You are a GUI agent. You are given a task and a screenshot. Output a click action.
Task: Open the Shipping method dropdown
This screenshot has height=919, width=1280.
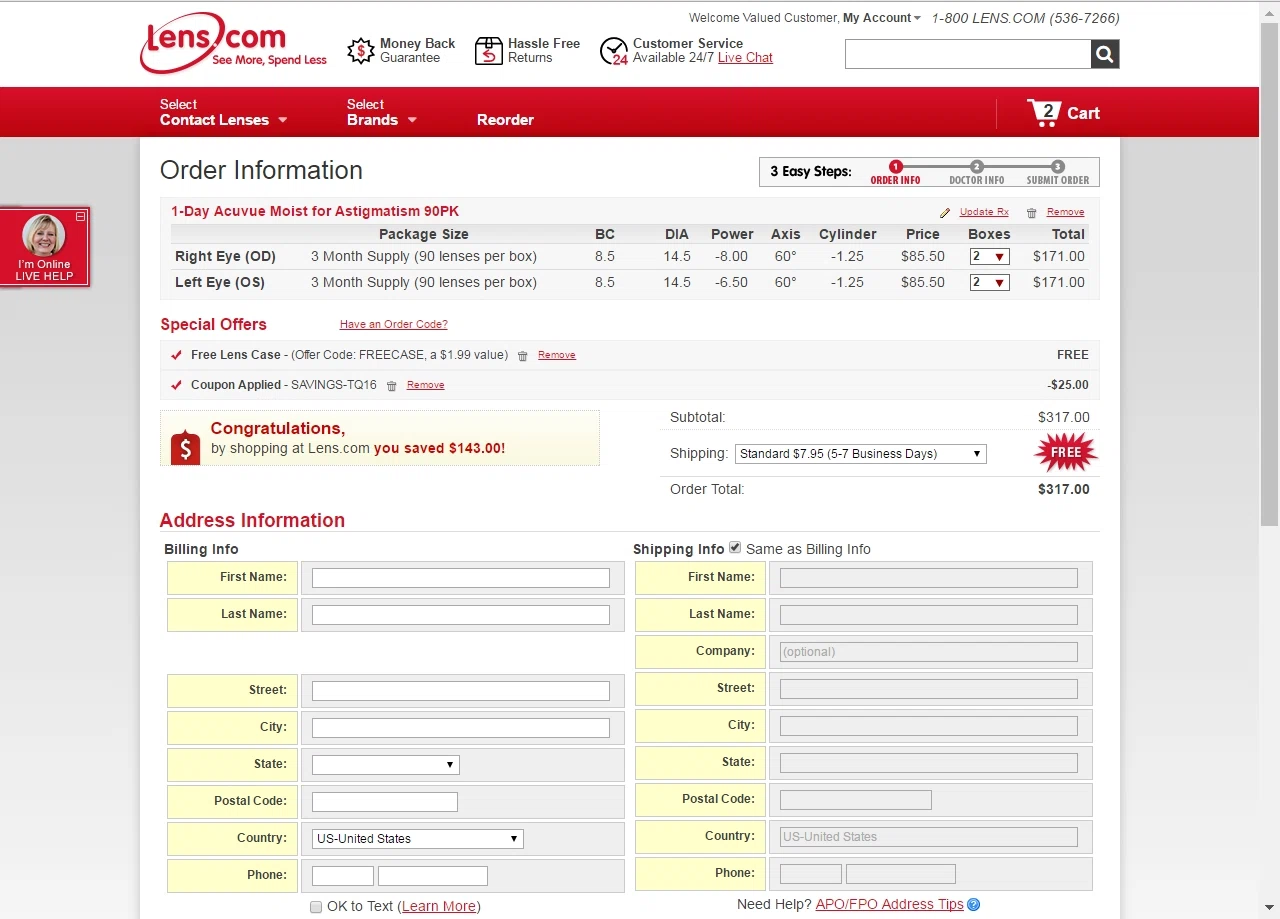pyautogui.click(x=861, y=454)
